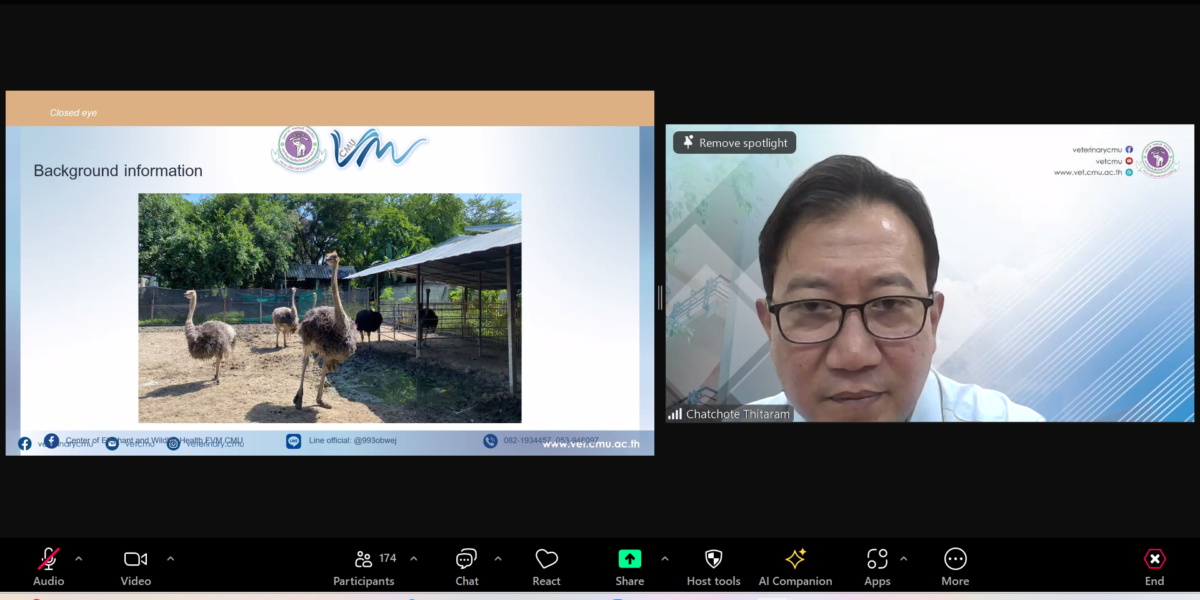
Task: Expand the arrow next to Apps
Action: (x=904, y=559)
